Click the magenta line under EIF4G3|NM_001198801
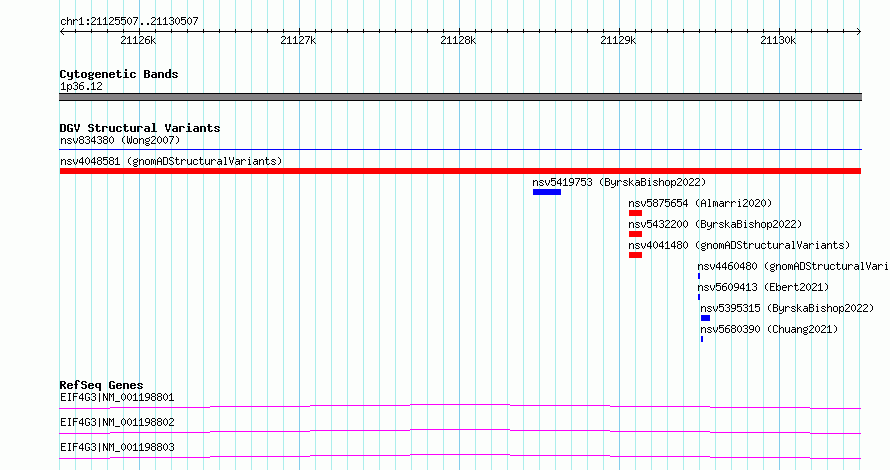The width and height of the screenshot is (890, 470). (460, 406)
